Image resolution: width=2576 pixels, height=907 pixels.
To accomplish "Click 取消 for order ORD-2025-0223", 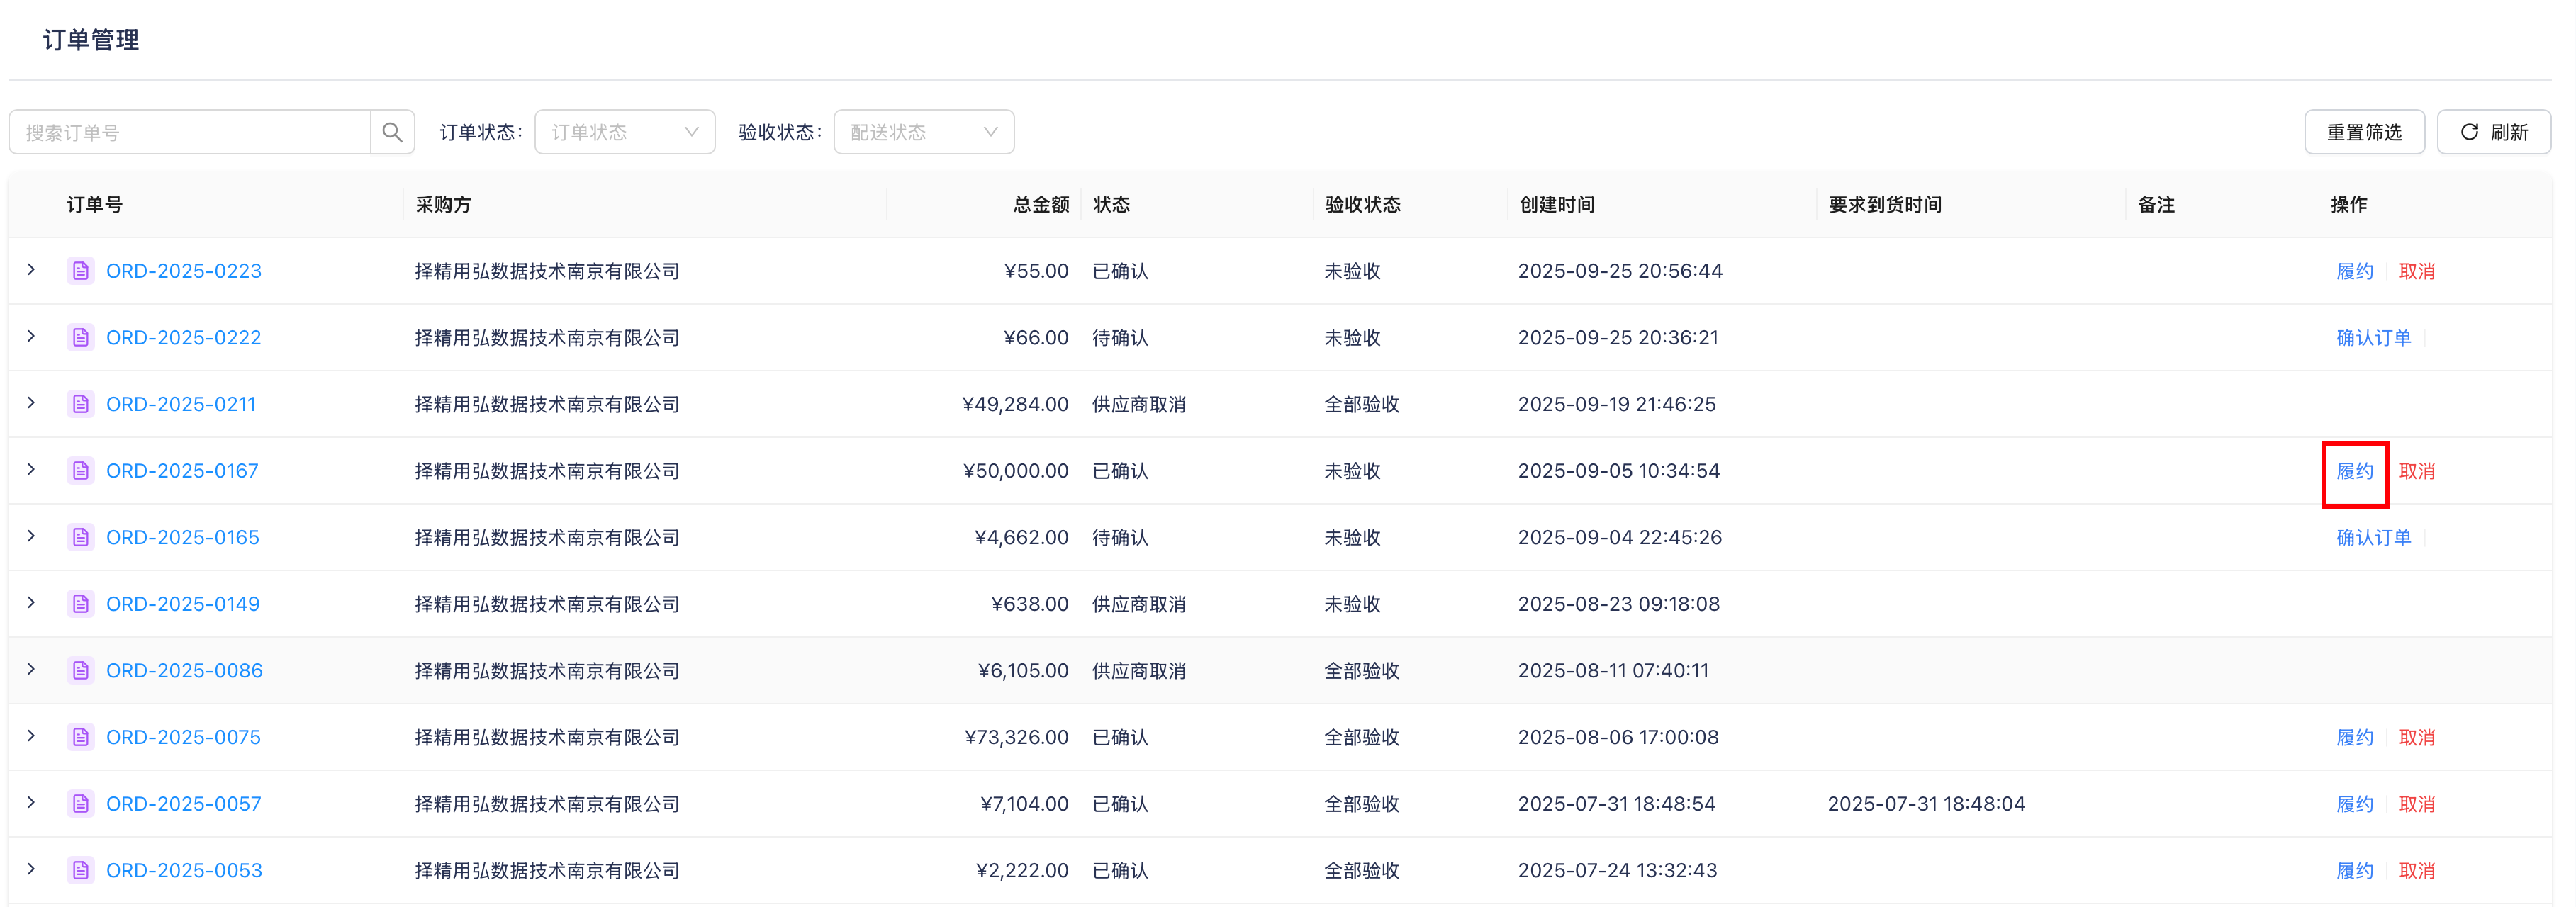I will coord(2416,271).
